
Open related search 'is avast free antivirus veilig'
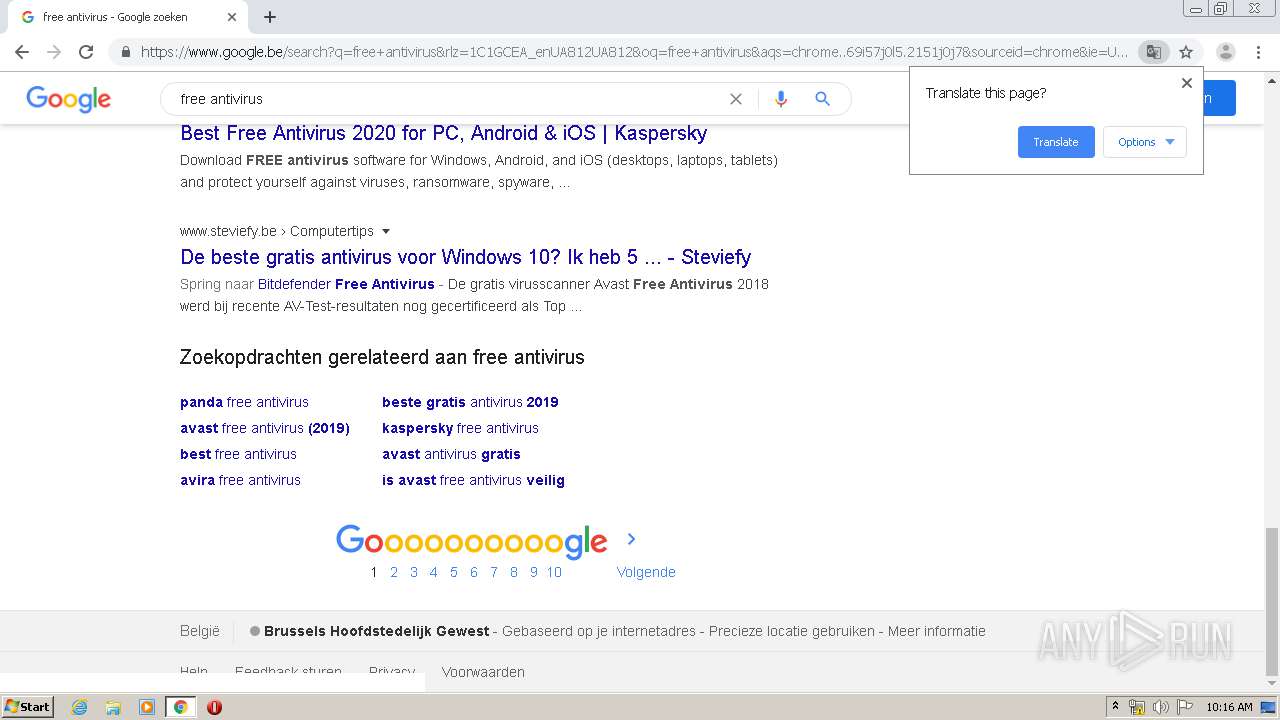pyautogui.click(x=473, y=480)
